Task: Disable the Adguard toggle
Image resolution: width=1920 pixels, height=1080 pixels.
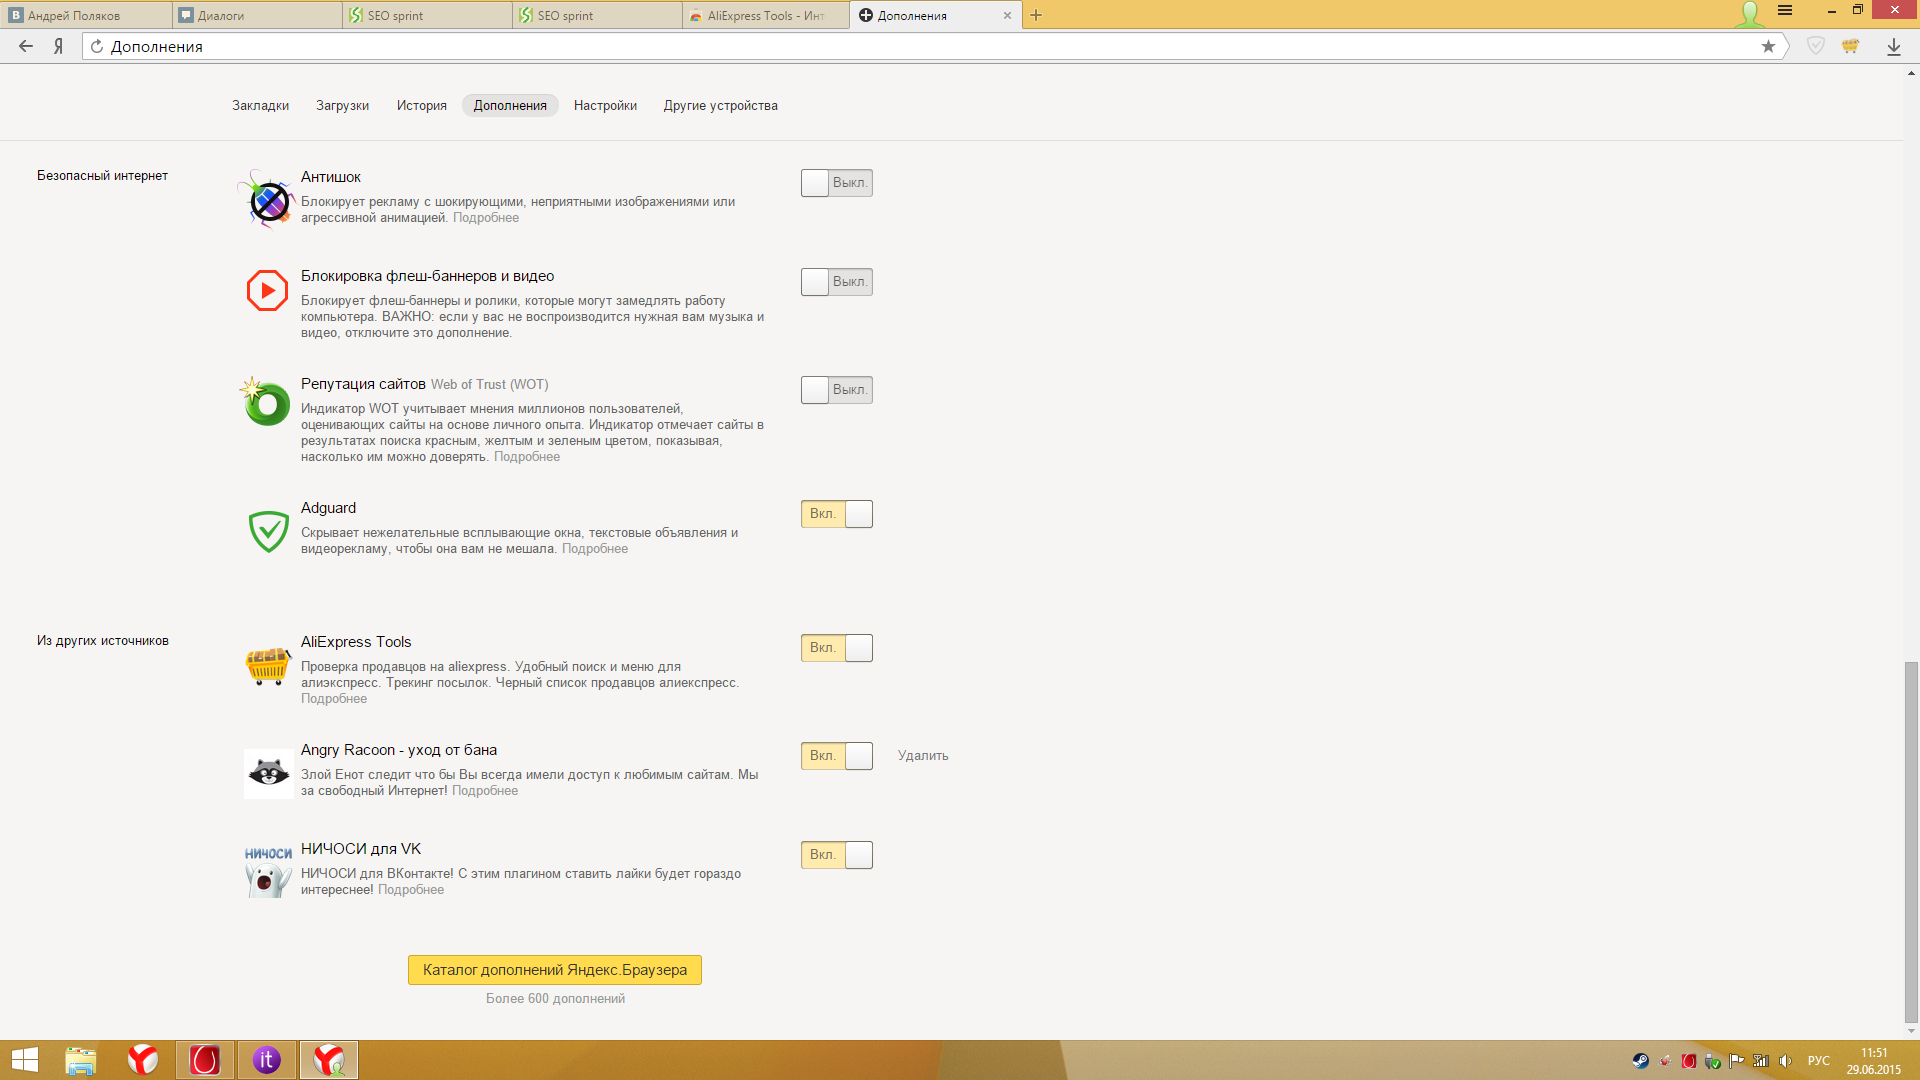Action: click(836, 514)
